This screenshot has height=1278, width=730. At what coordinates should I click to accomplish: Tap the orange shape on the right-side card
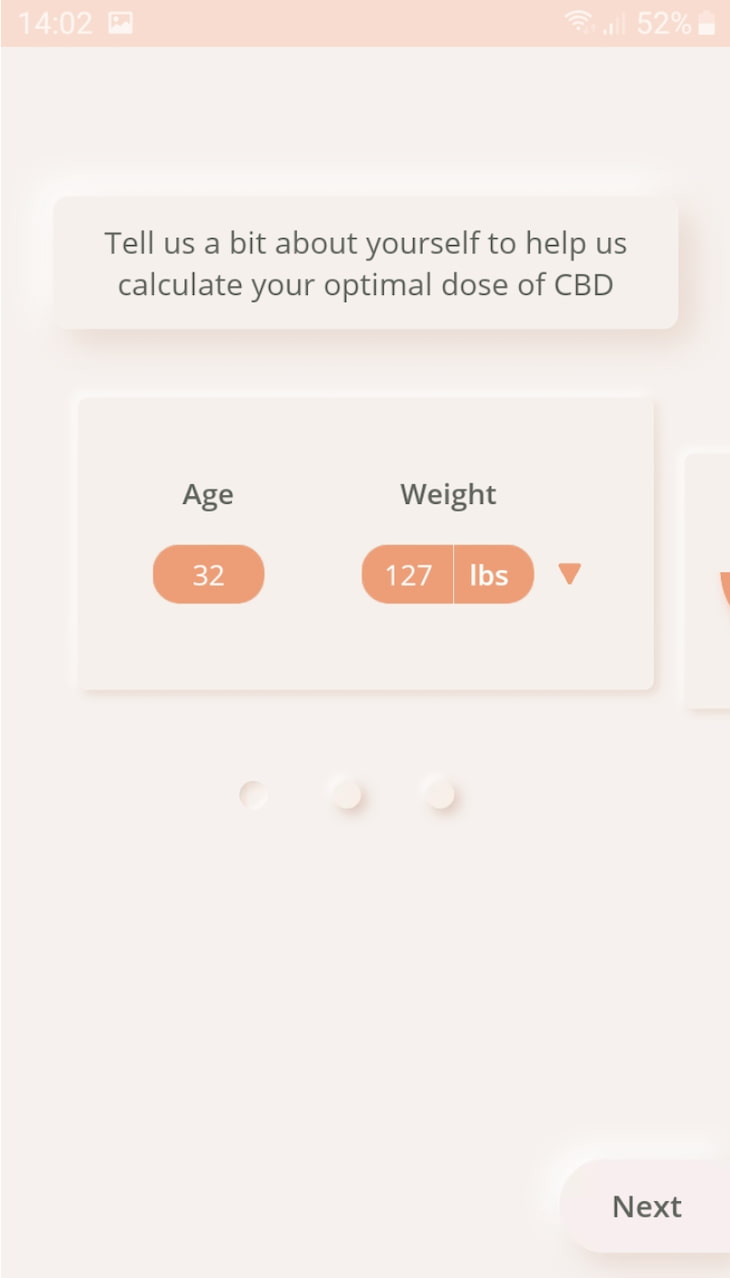pos(724,590)
